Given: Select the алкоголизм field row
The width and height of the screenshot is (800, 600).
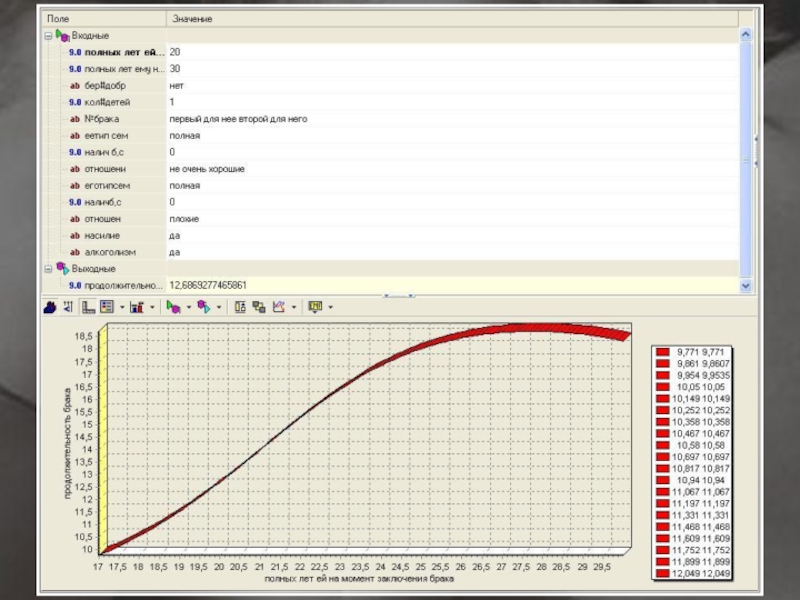Looking at the screenshot, I should [x=109, y=252].
